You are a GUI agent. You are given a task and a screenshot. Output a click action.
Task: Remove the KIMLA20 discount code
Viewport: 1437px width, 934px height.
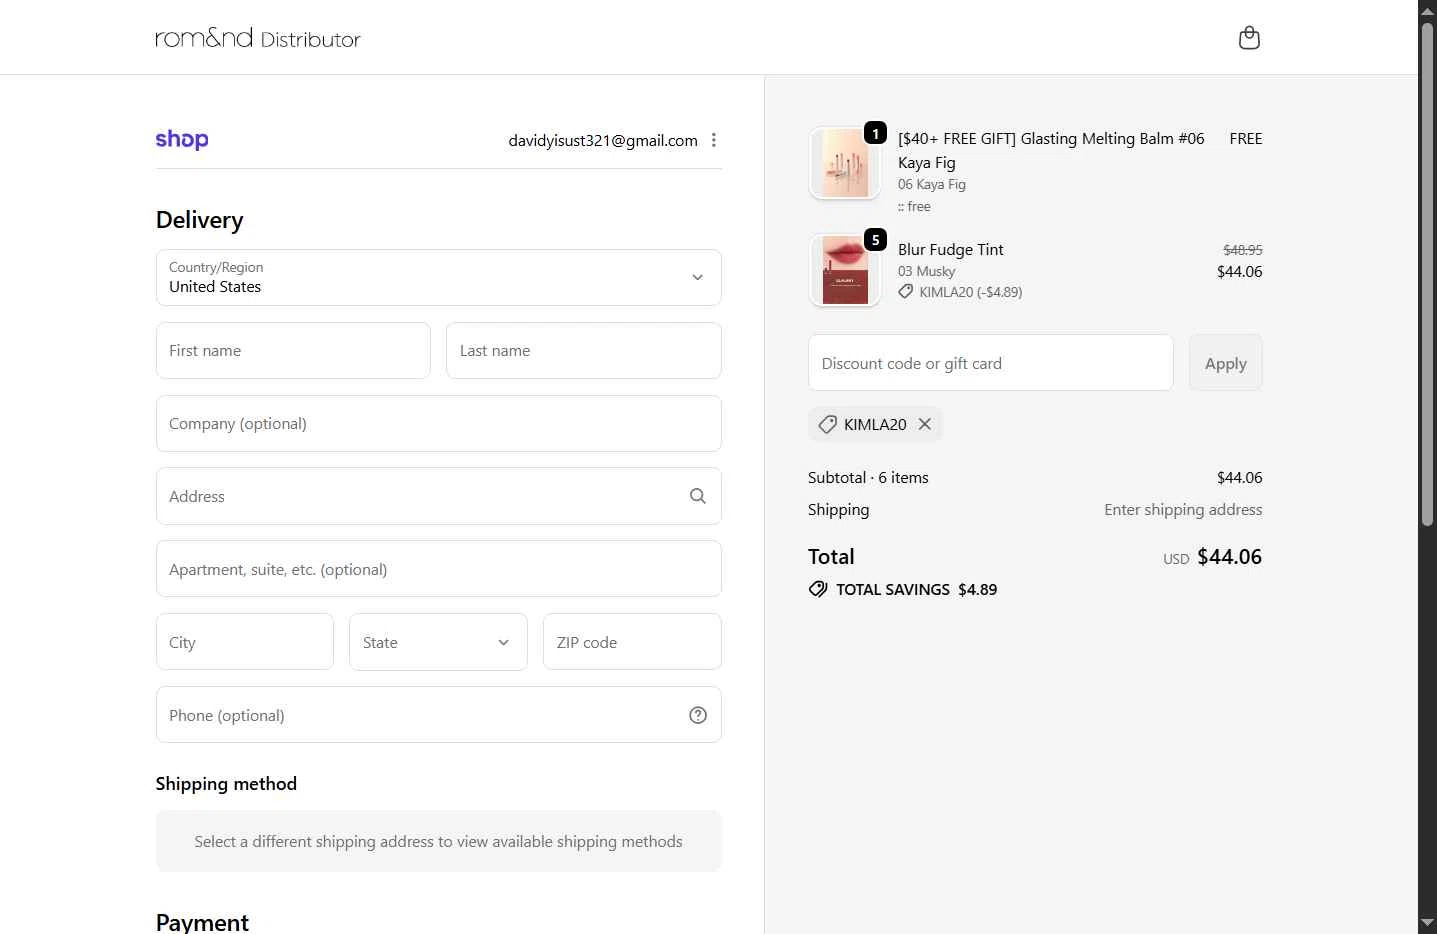[925, 424]
